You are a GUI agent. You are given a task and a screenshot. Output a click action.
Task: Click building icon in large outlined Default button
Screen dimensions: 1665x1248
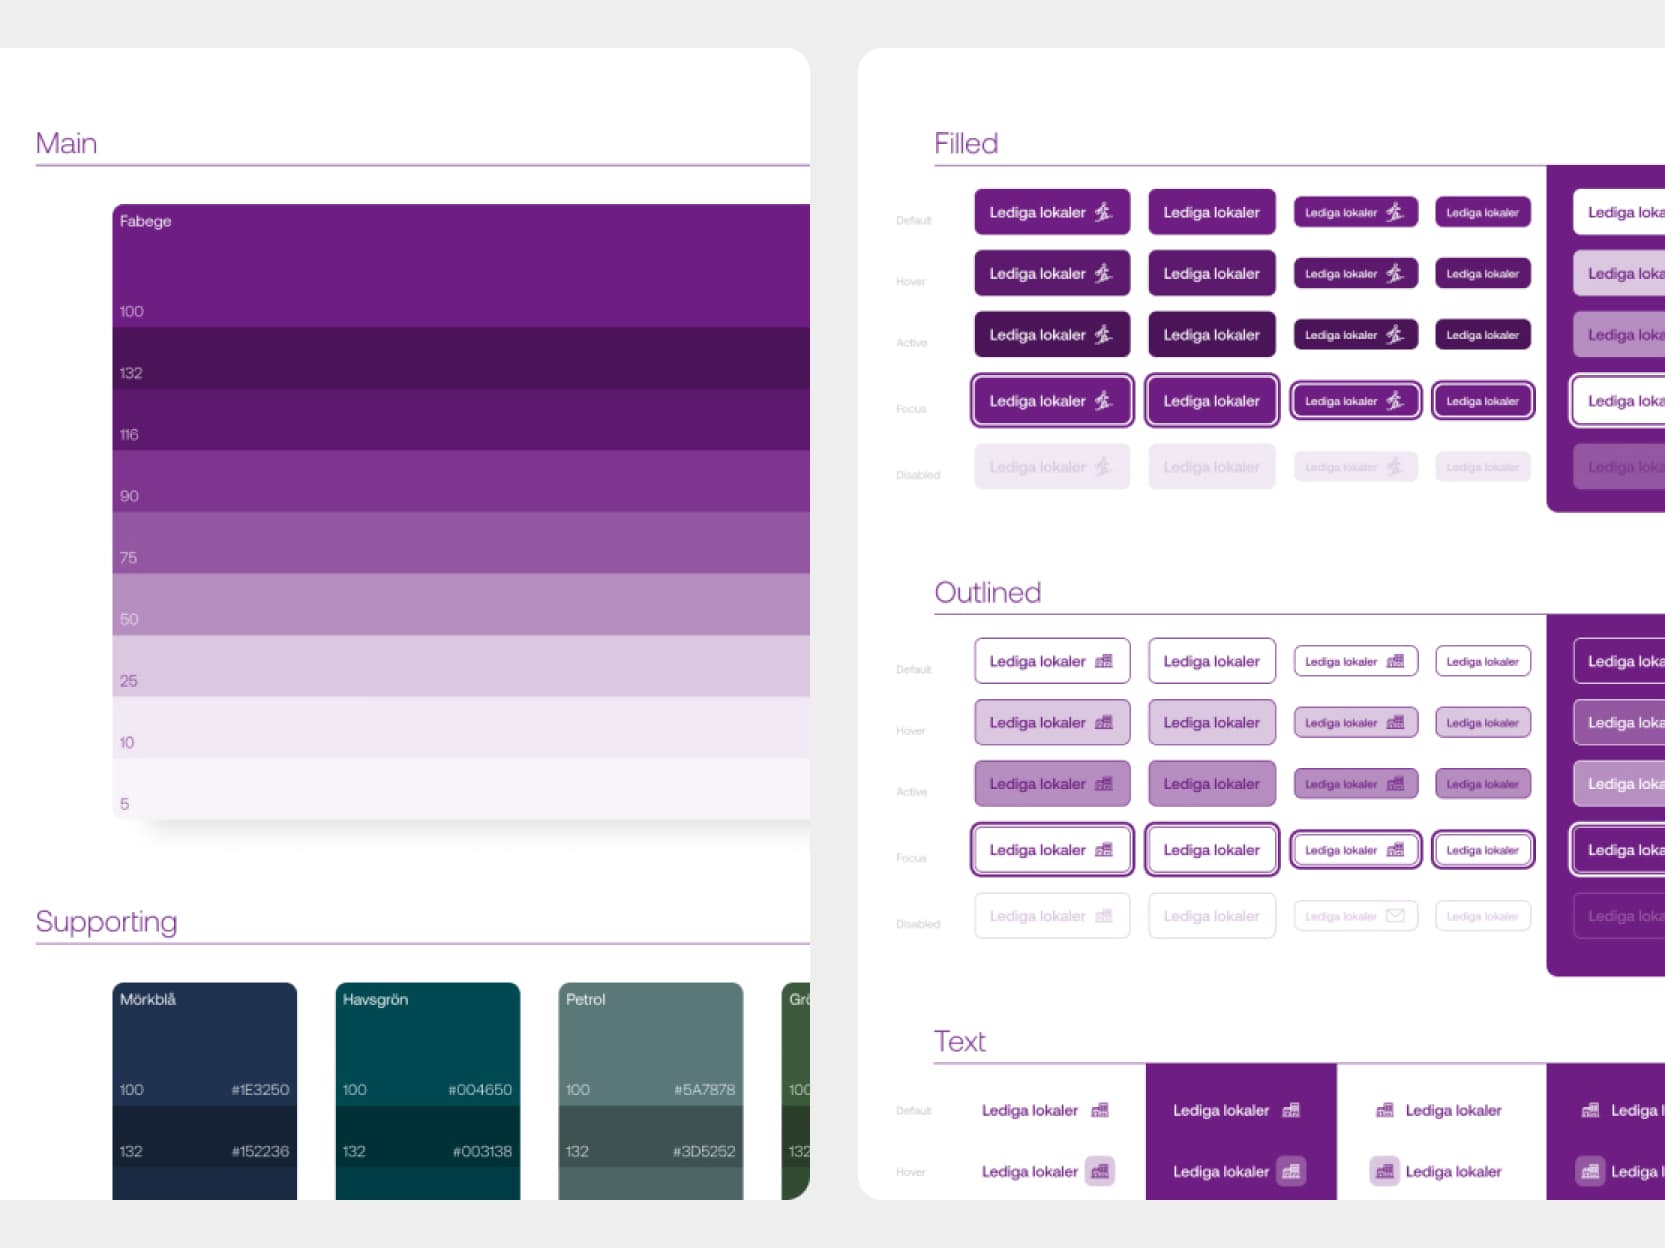pyautogui.click(x=1104, y=661)
